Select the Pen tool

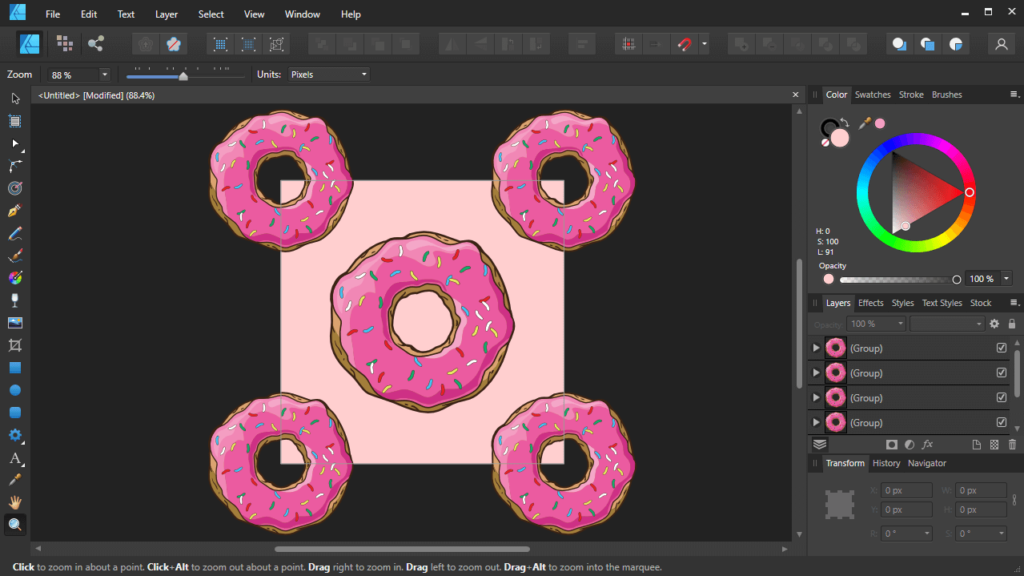coord(15,211)
